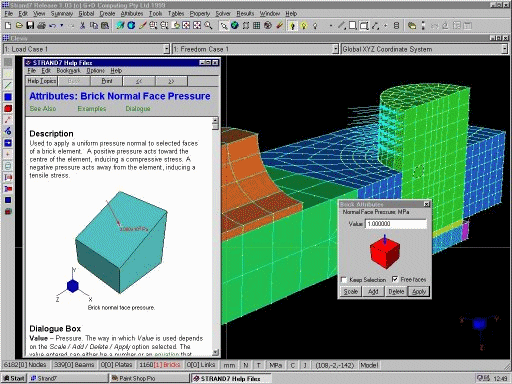Open the Freedom Case 1 dropdown

point(336,49)
